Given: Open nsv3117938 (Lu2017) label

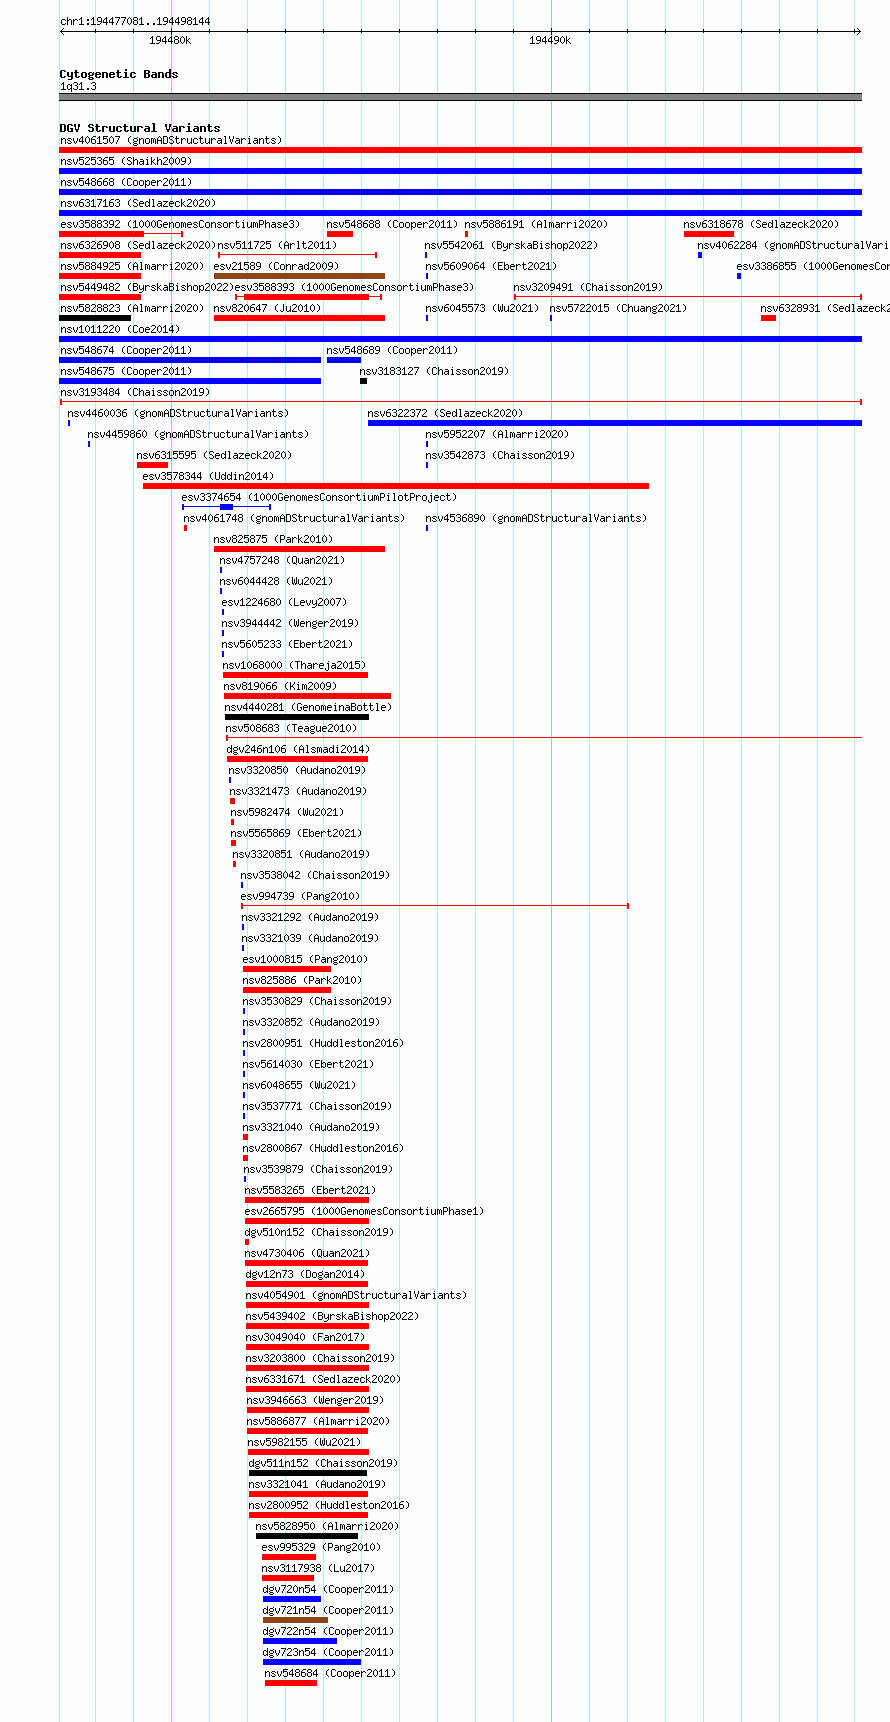Looking at the screenshot, I should click(319, 1568).
